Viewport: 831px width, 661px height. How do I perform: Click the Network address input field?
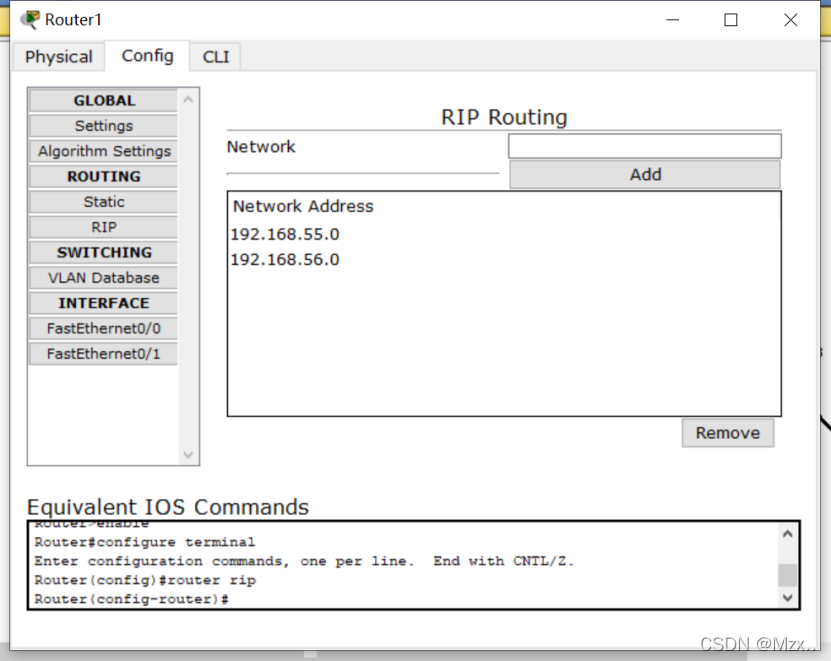point(644,147)
